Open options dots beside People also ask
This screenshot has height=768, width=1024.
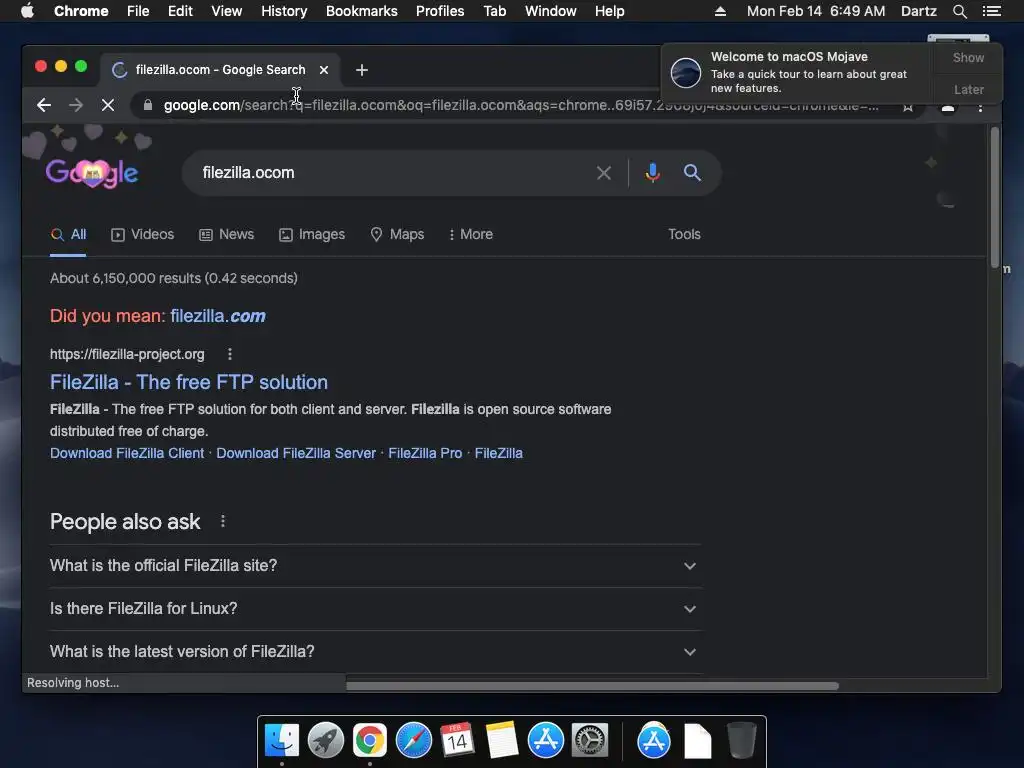pos(223,521)
